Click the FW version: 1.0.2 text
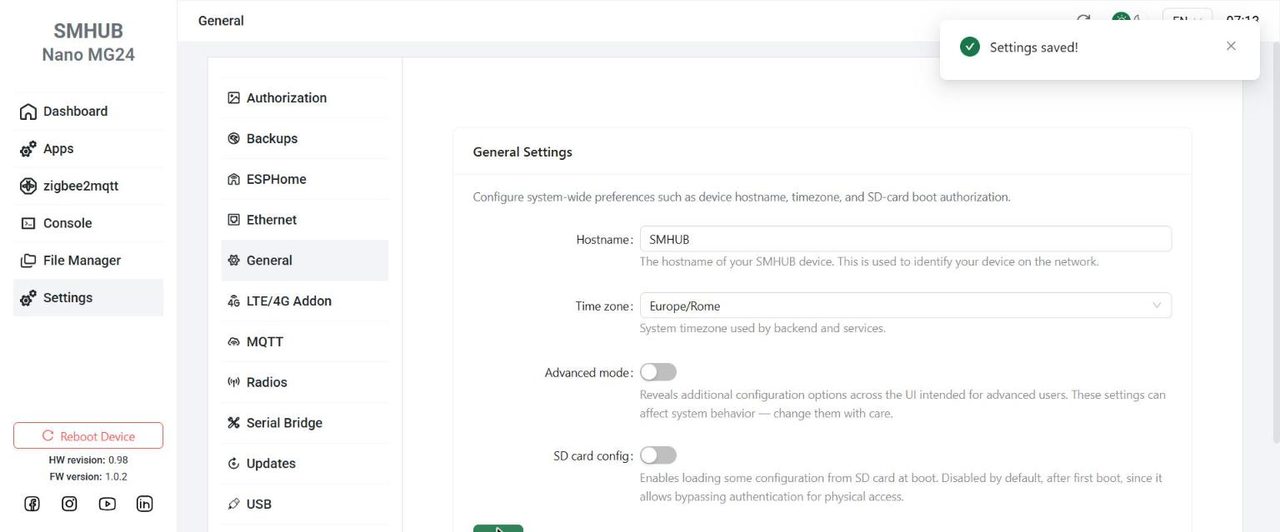The height and width of the screenshot is (532, 1280). [88, 477]
